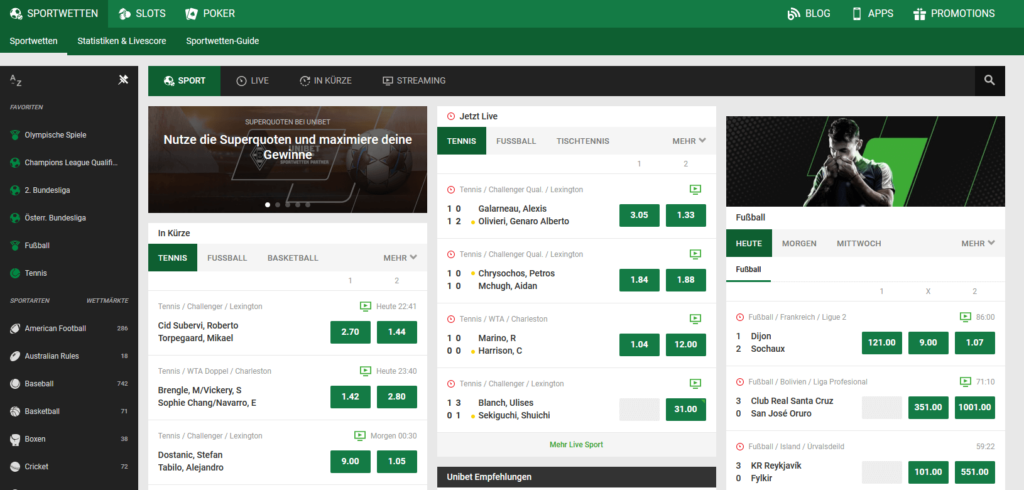Click the Apps phone icon
The width and height of the screenshot is (1024, 490).
tap(857, 14)
